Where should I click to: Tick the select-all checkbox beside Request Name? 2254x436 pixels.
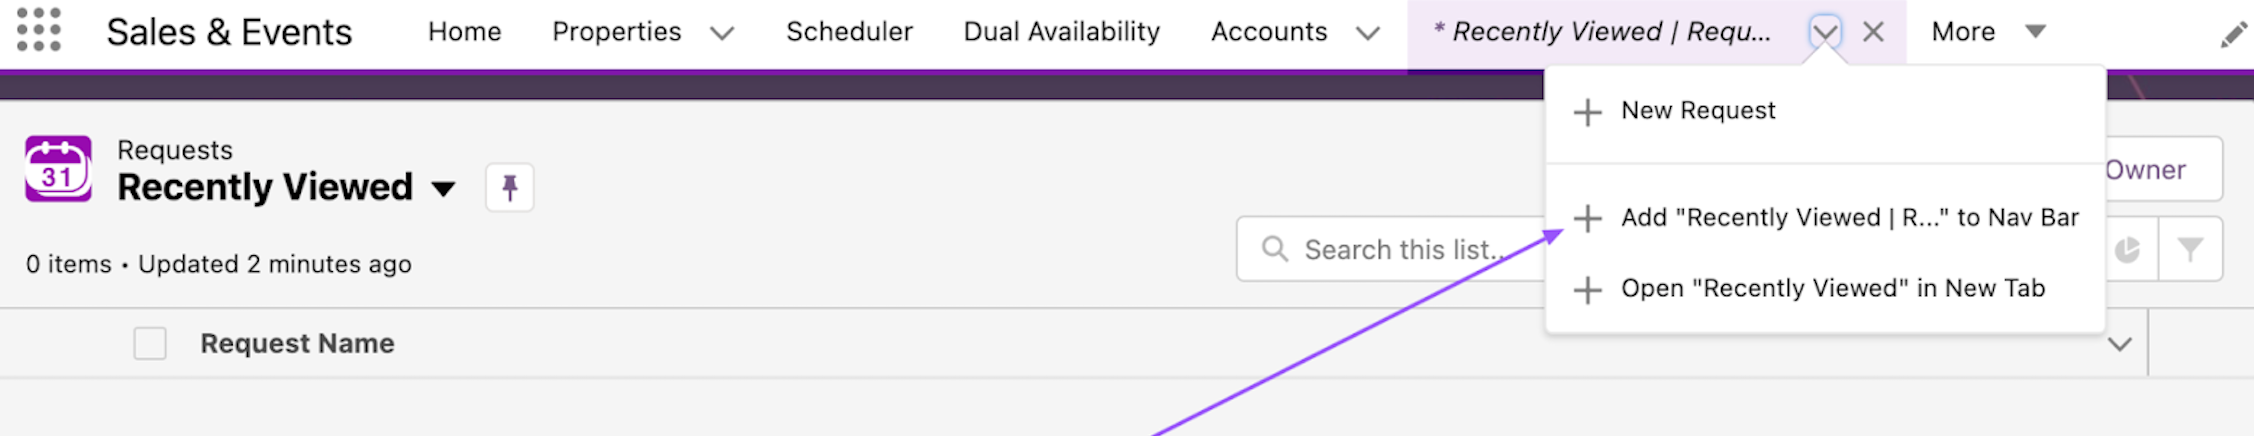click(150, 343)
